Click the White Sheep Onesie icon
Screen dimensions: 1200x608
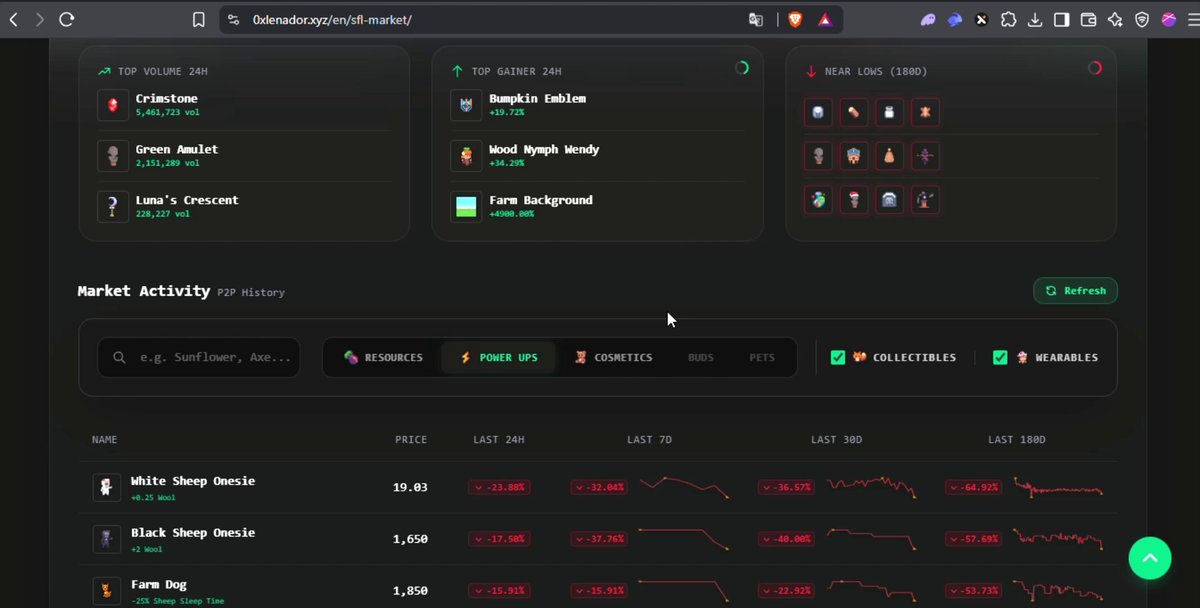107,487
